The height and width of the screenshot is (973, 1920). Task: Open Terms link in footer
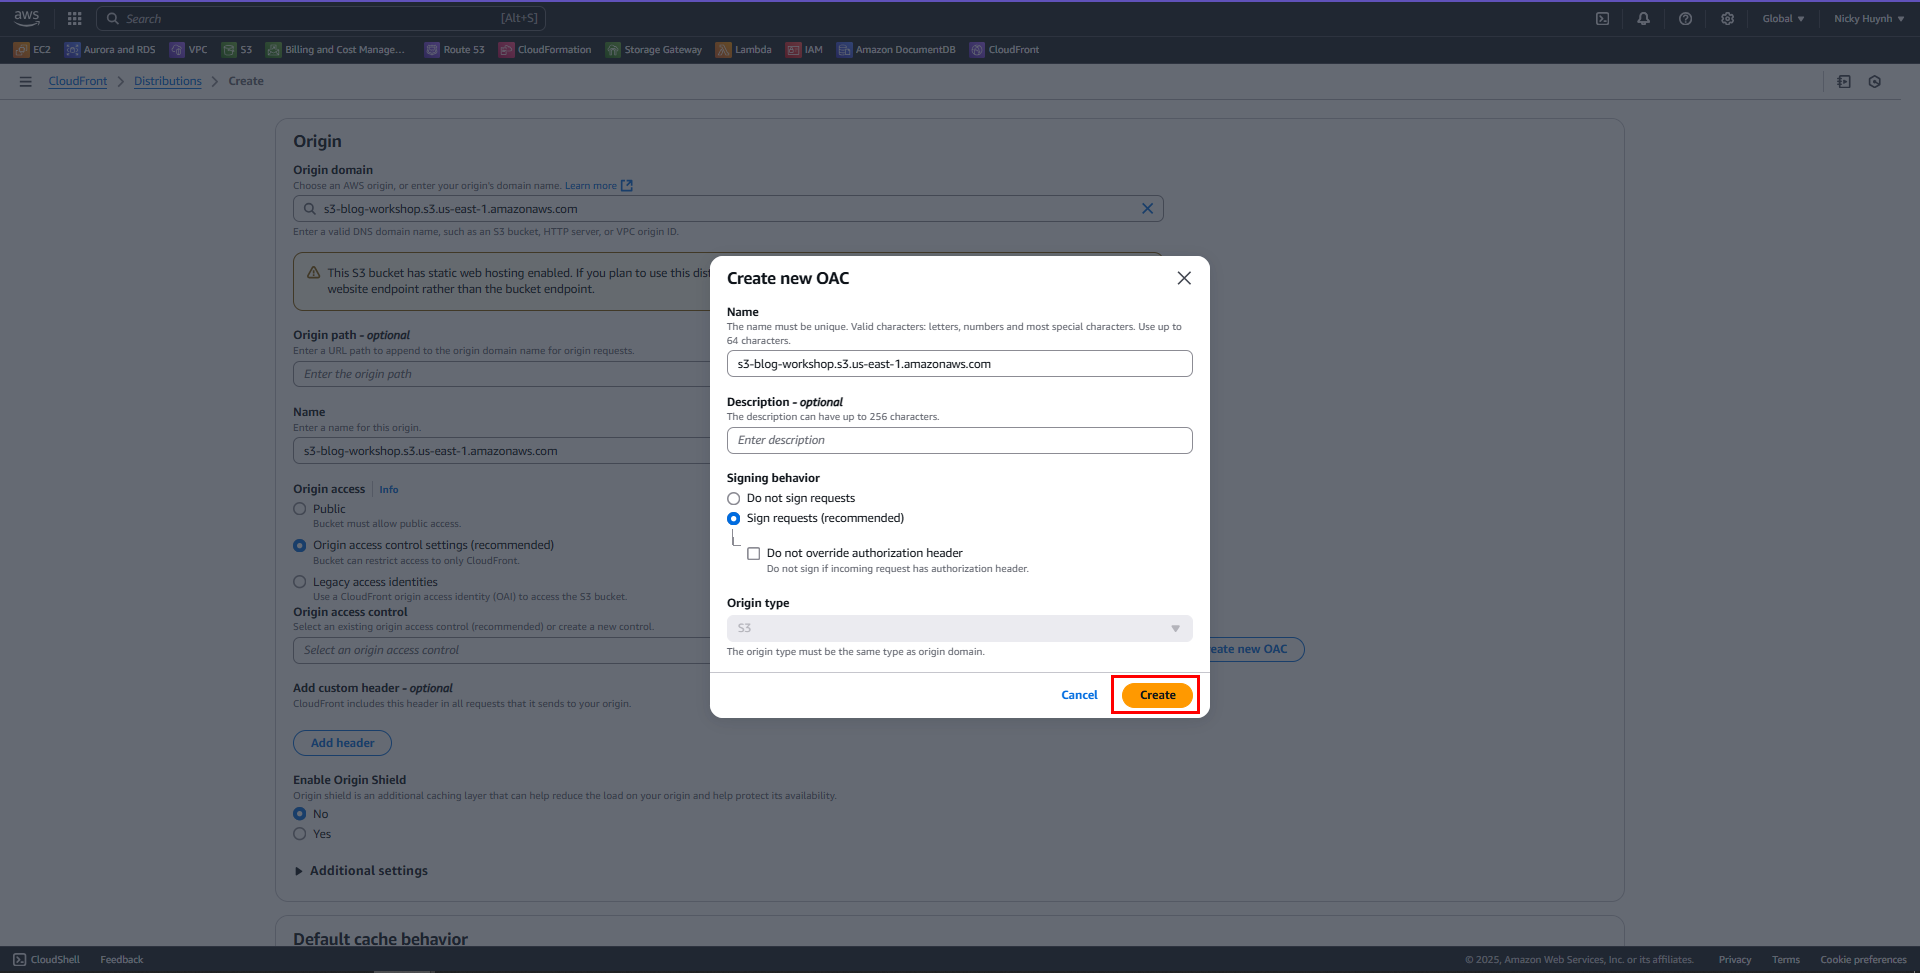pyautogui.click(x=1786, y=960)
